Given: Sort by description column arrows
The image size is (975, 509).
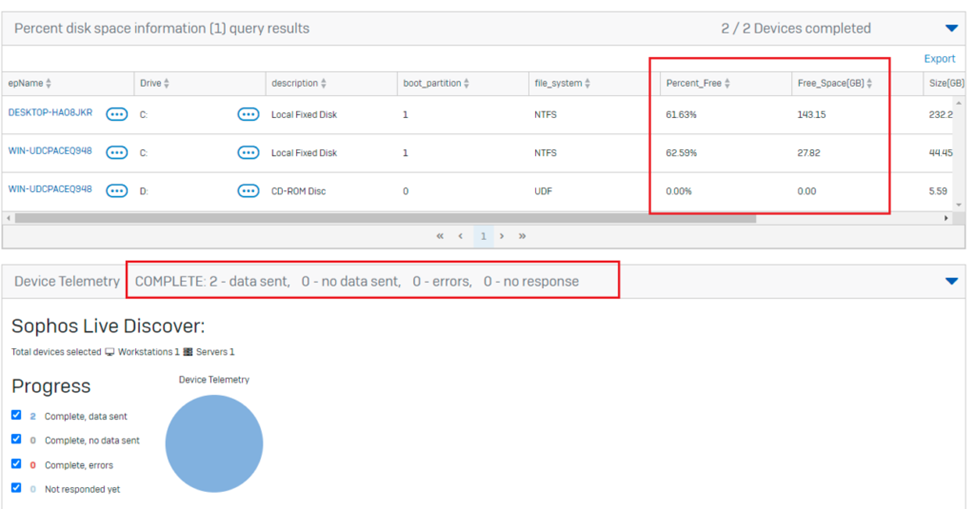Looking at the screenshot, I should tap(323, 83).
